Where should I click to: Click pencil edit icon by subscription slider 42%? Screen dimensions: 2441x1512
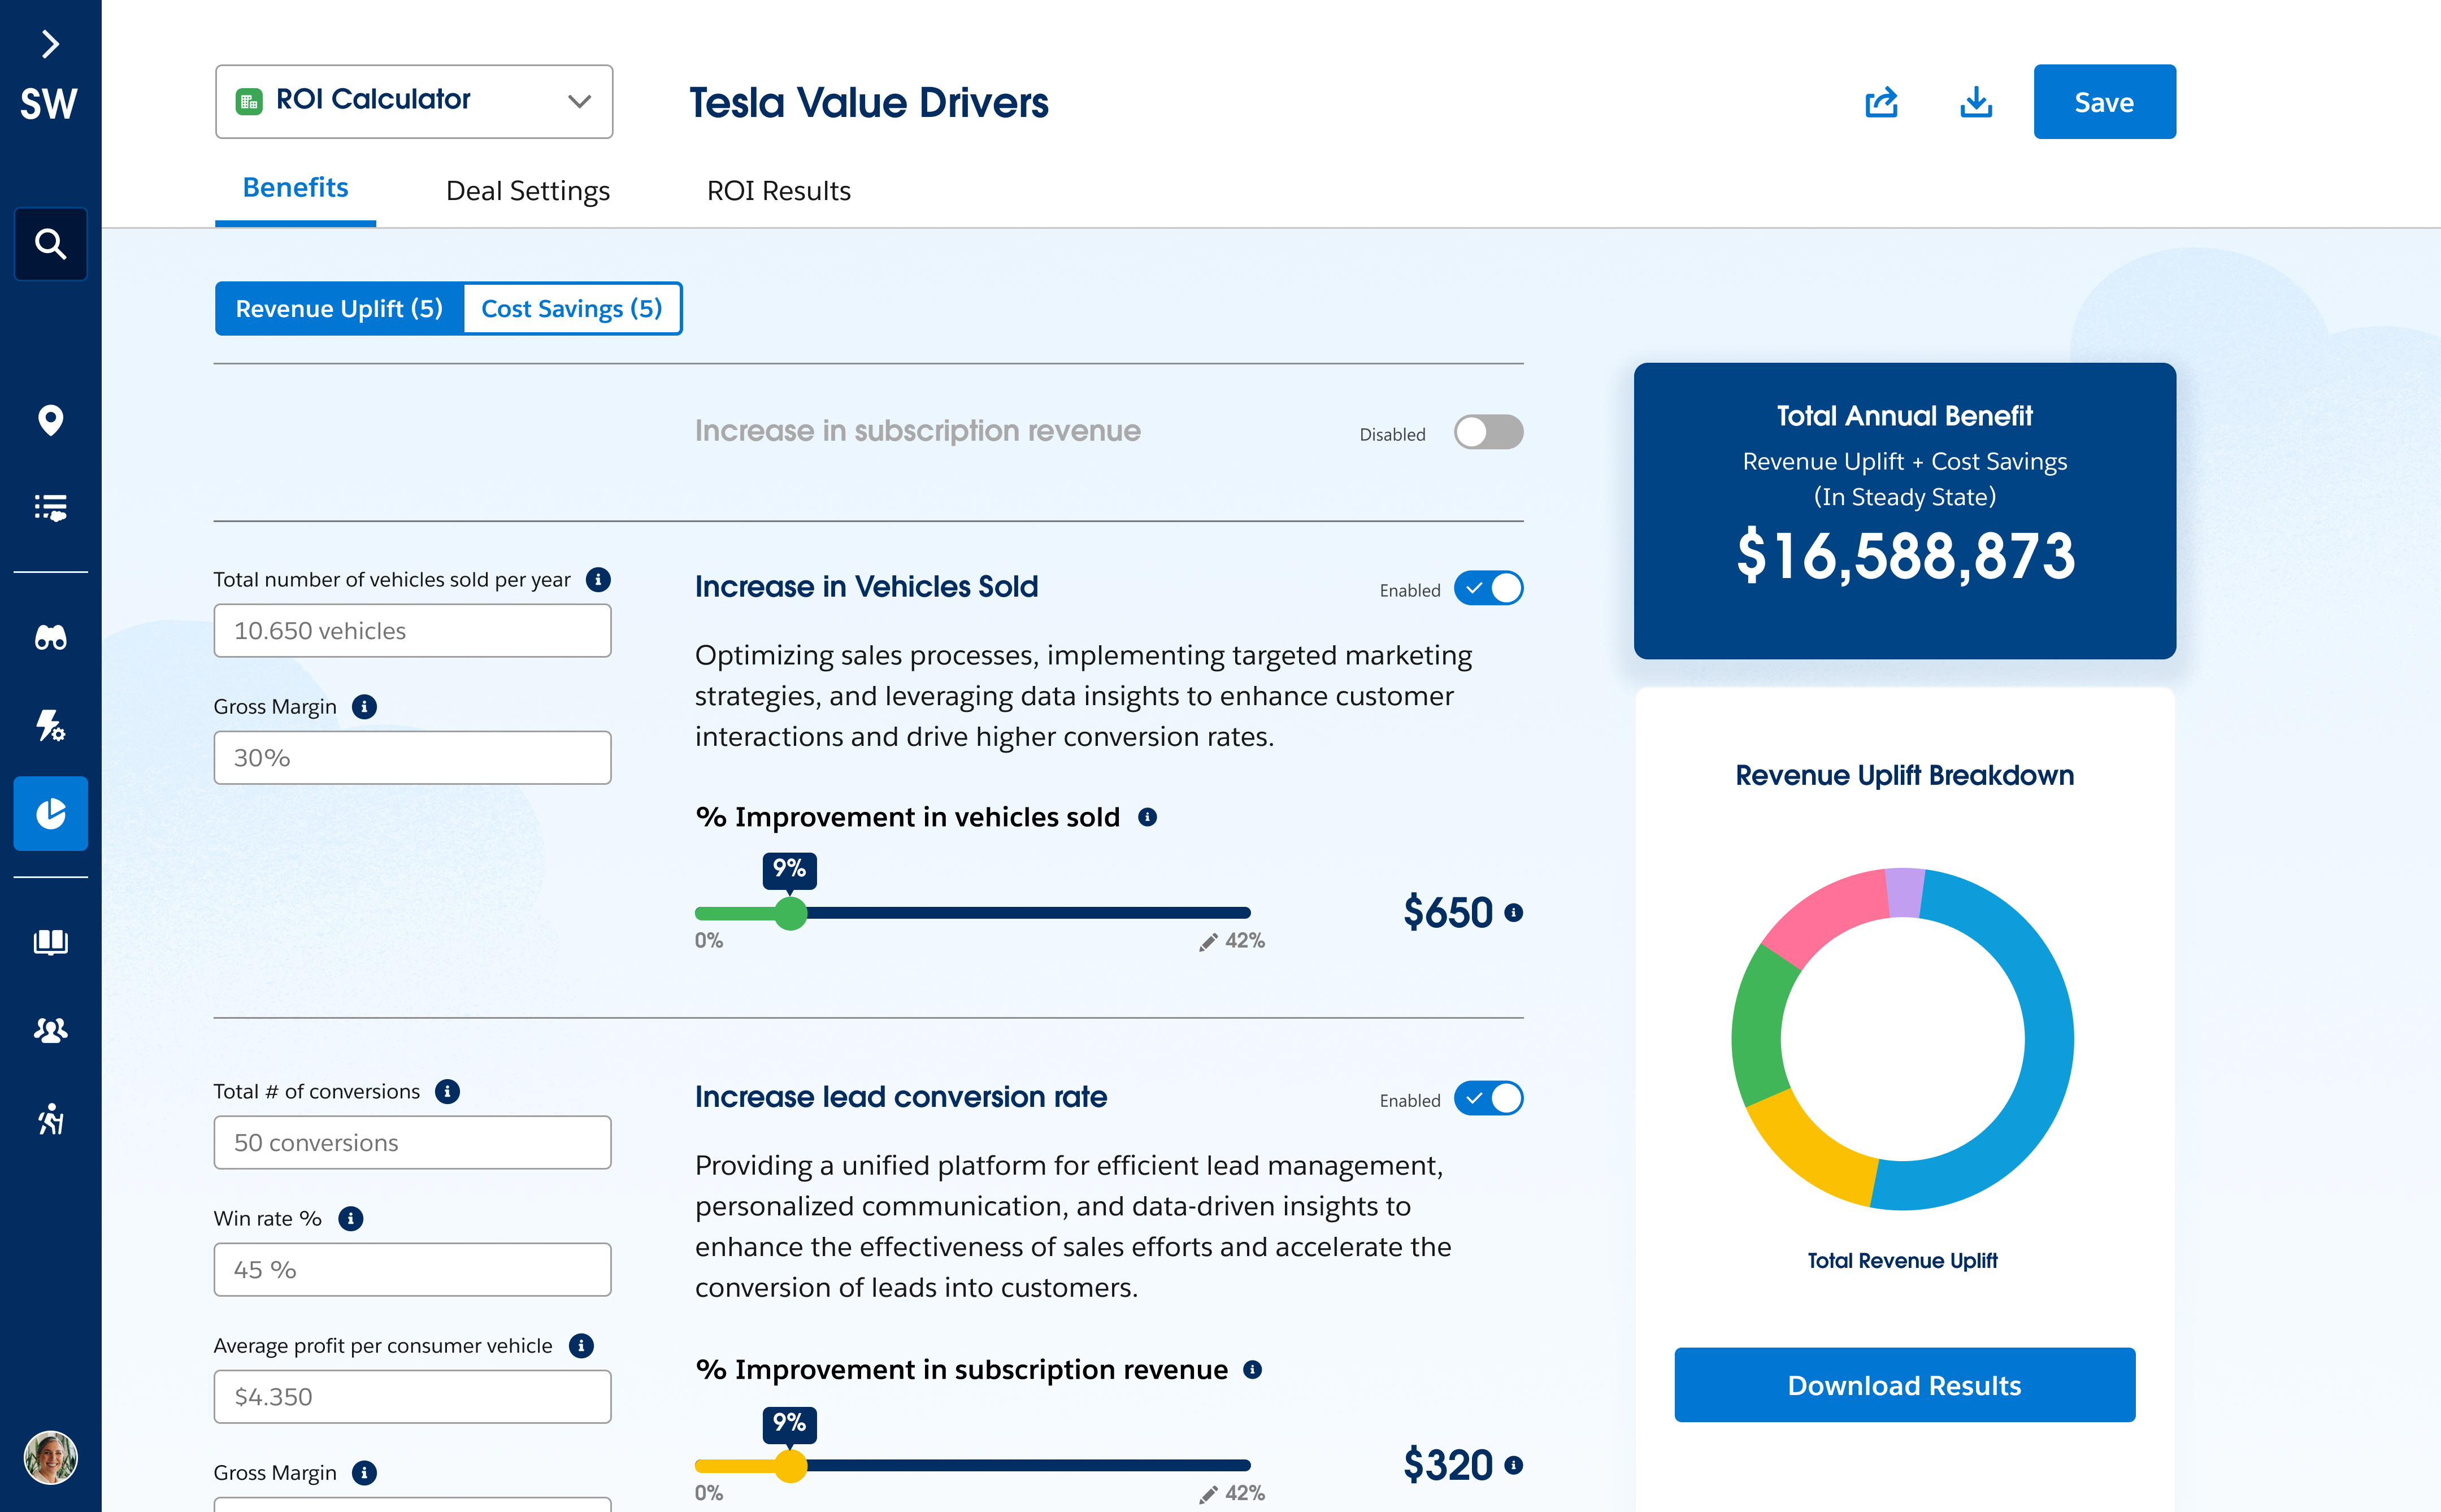pos(1208,1494)
